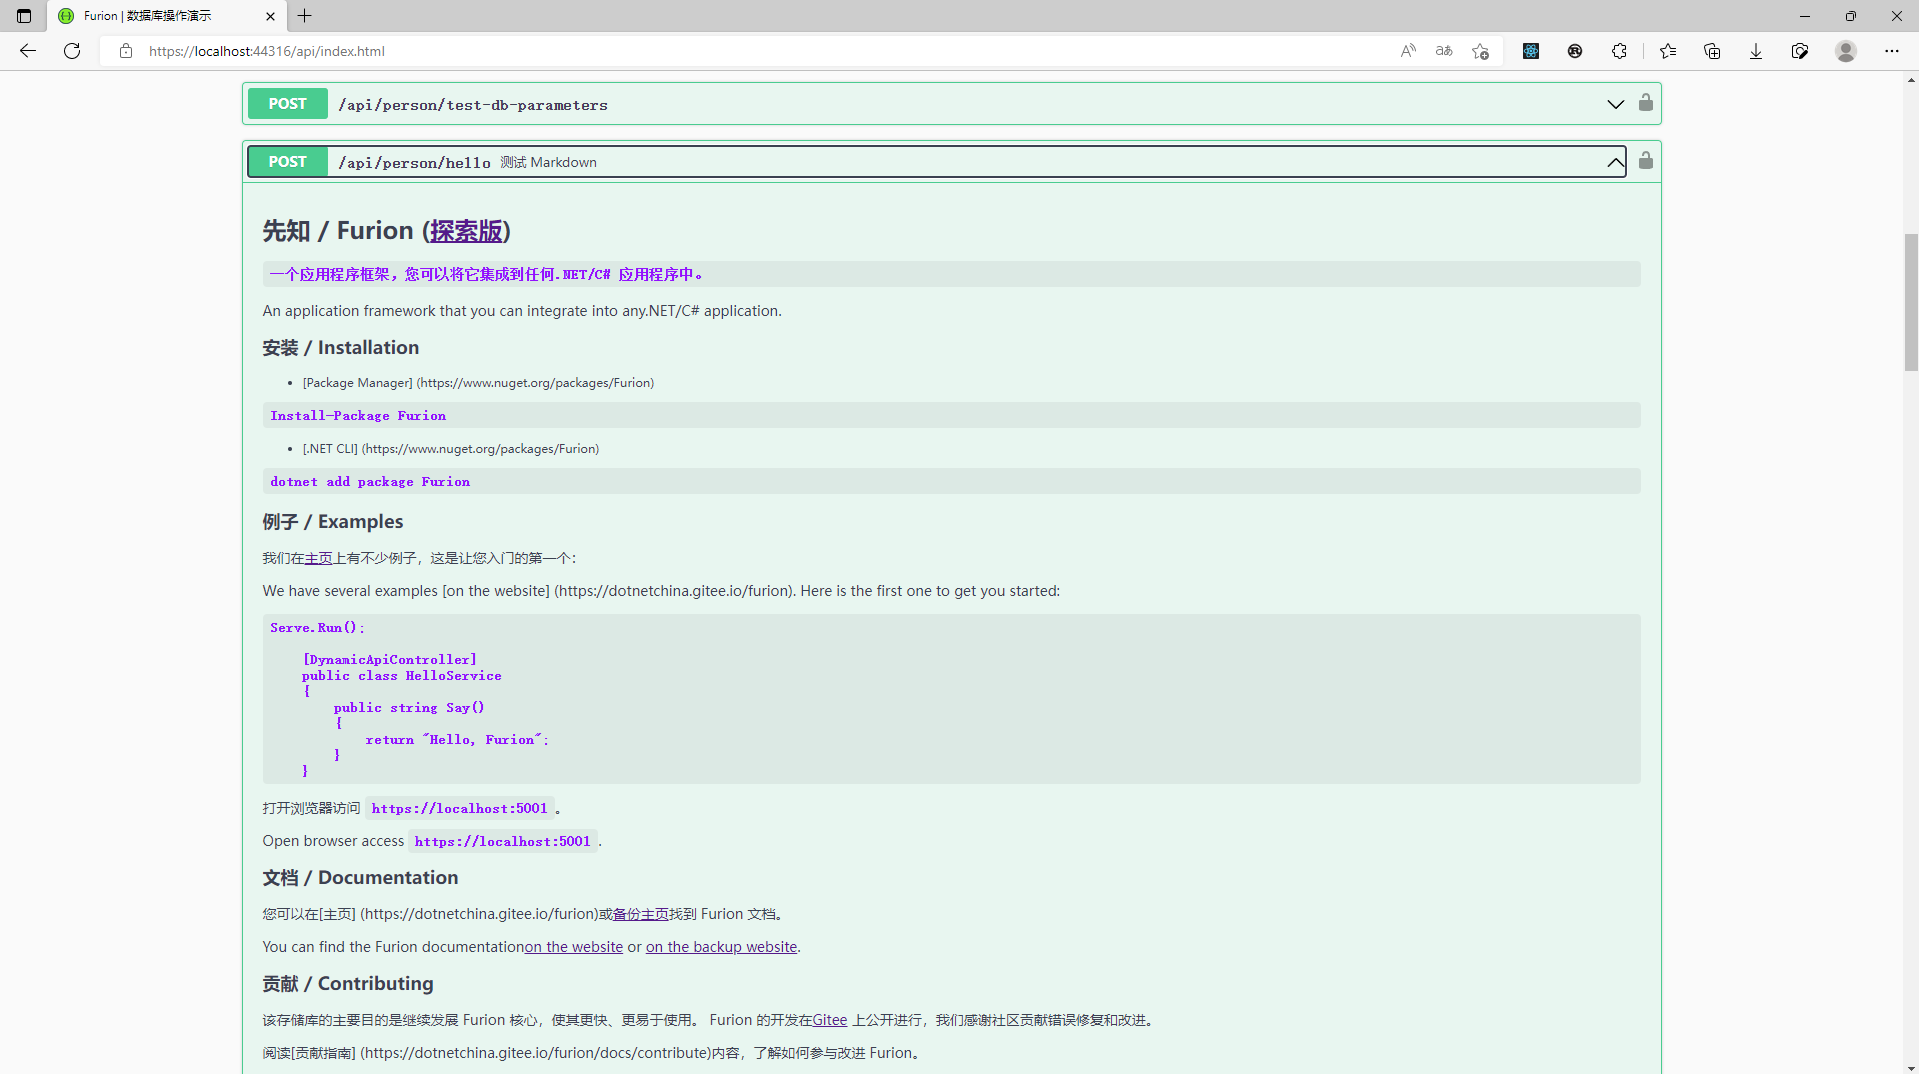Open the Downloads panel
The image size is (1919, 1074).
(1756, 51)
